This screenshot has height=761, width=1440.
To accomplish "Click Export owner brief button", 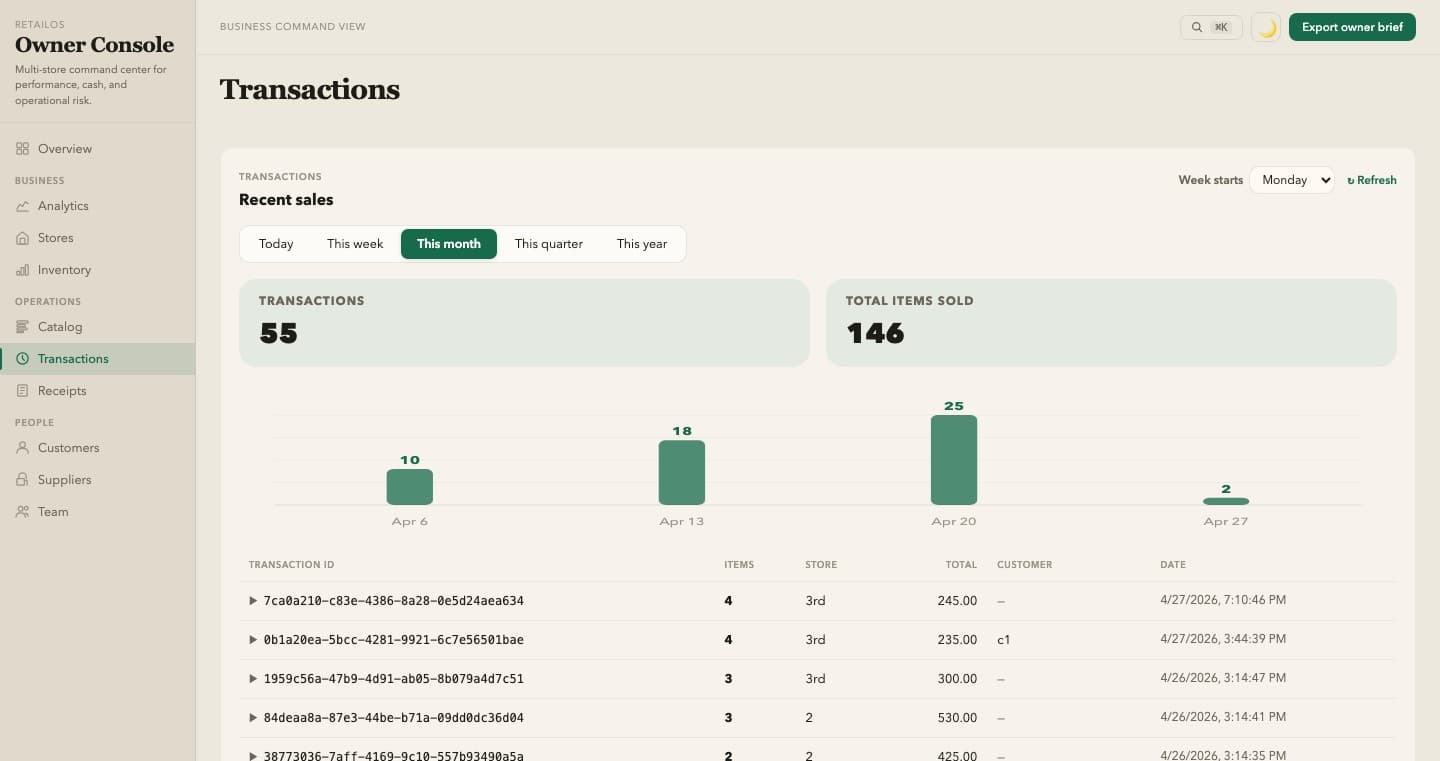I will click(x=1352, y=27).
